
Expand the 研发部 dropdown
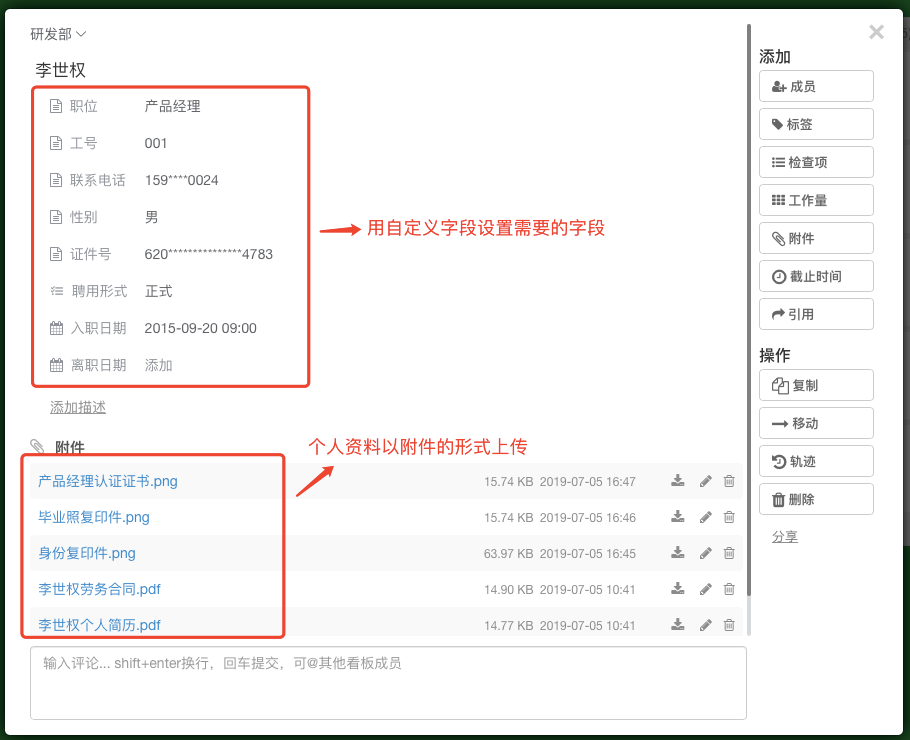pos(58,34)
